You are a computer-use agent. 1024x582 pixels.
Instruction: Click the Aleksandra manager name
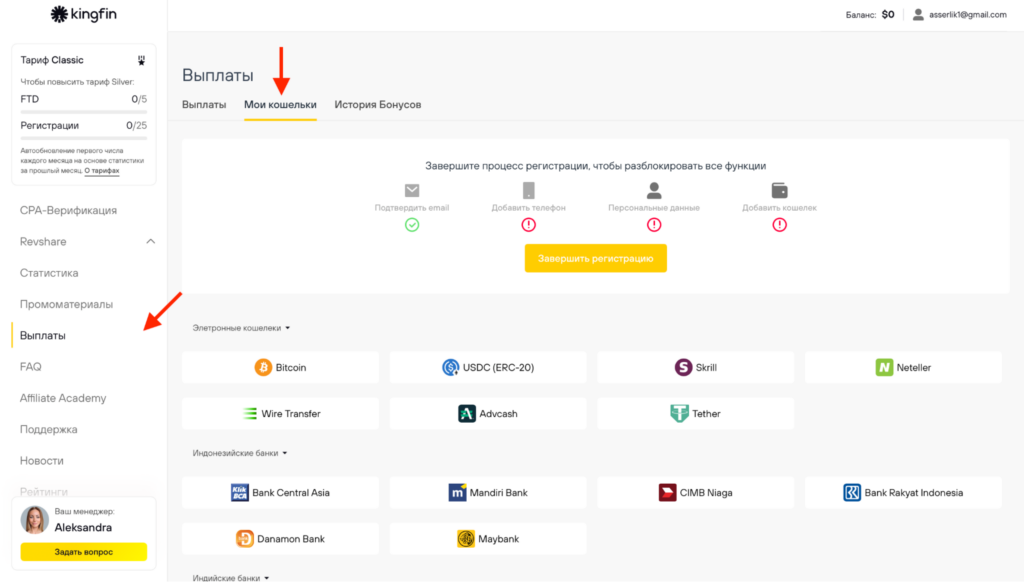pyautogui.click(x=83, y=527)
